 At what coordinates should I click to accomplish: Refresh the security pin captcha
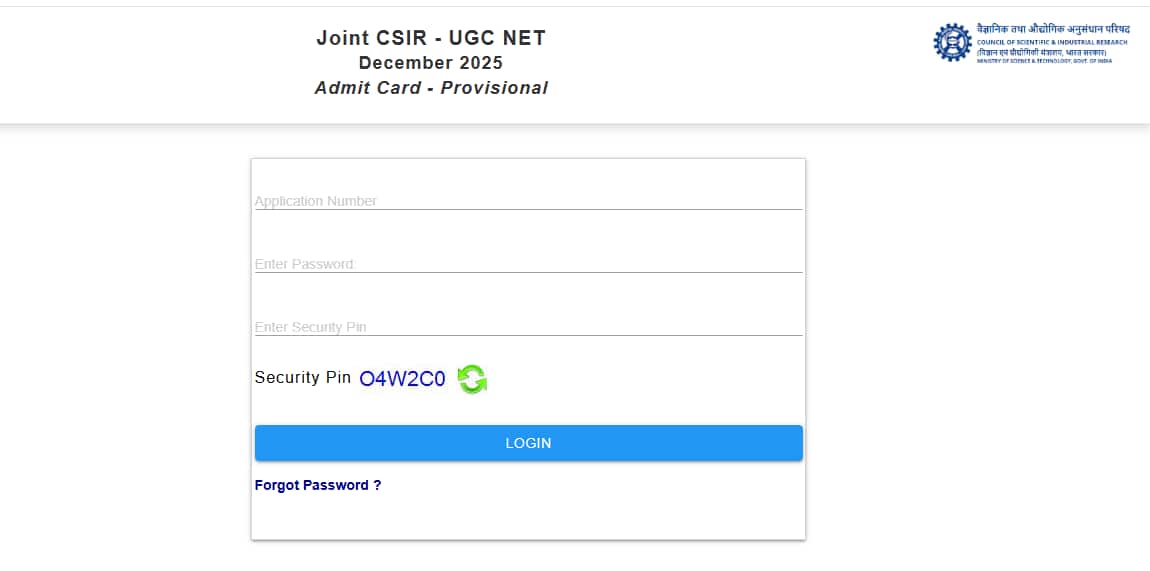[x=472, y=379]
